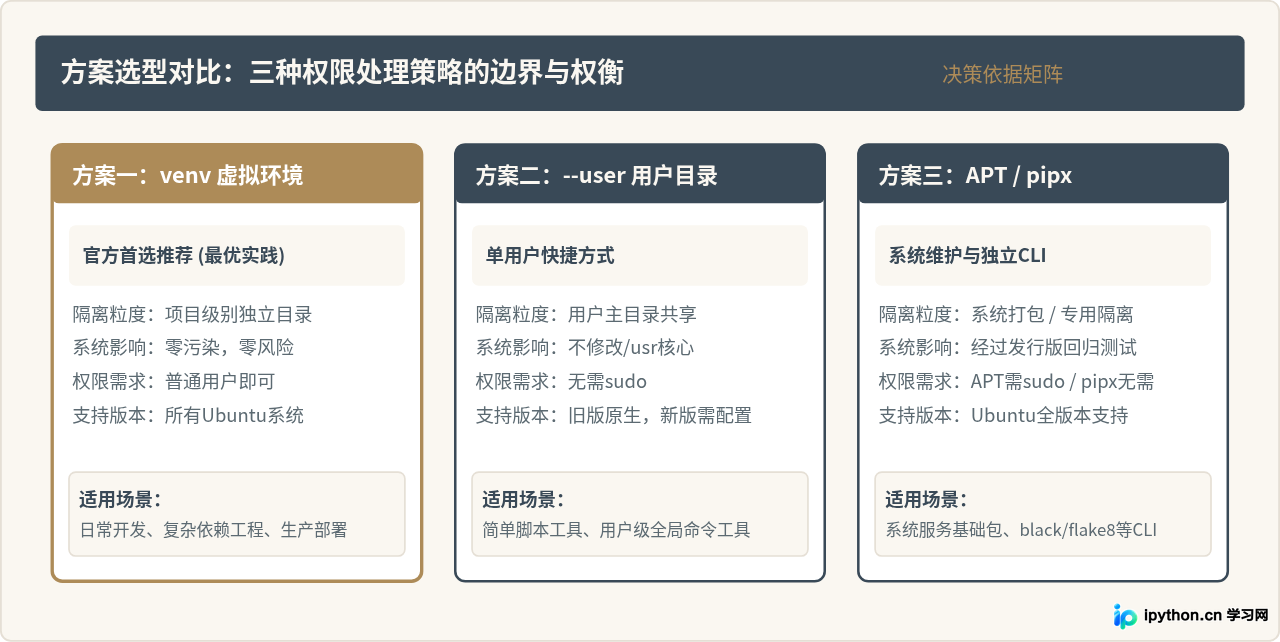Click 系统维护与独立CLI box
Image resolution: width=1280 pixels, height=642 pixels.
point(1043,256)
